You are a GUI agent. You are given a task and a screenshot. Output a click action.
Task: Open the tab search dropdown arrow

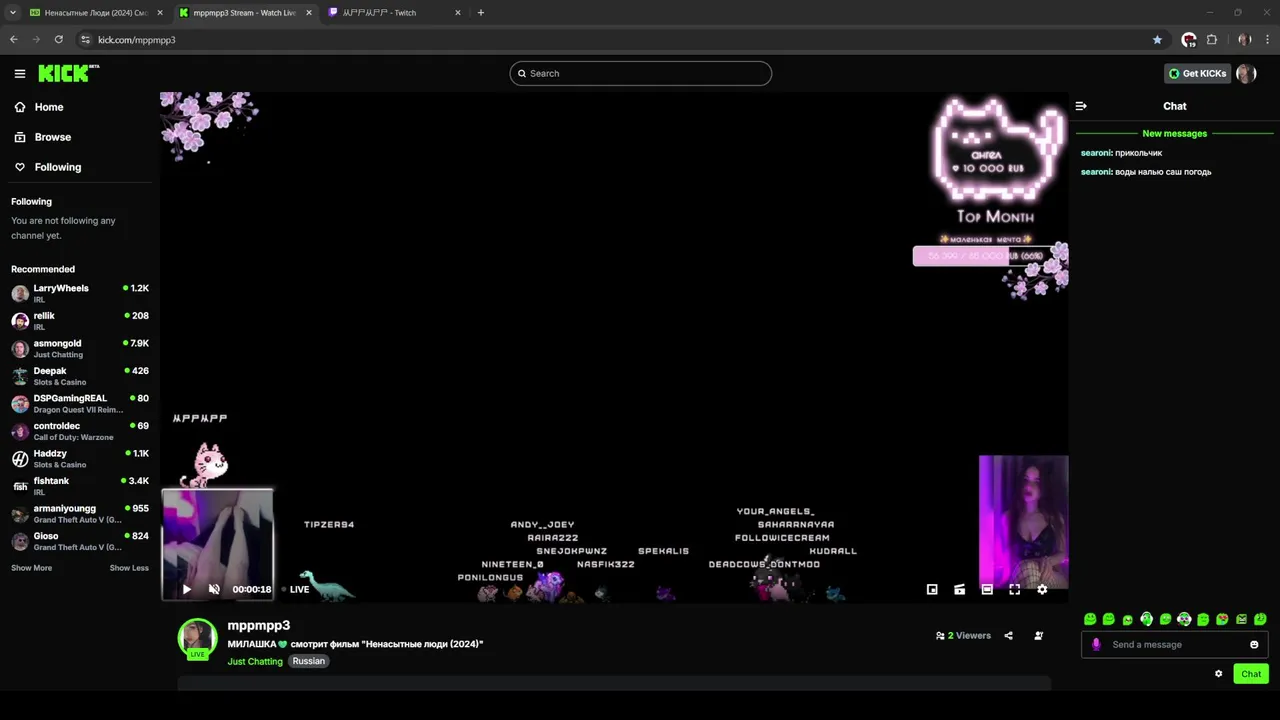[12, 13]
